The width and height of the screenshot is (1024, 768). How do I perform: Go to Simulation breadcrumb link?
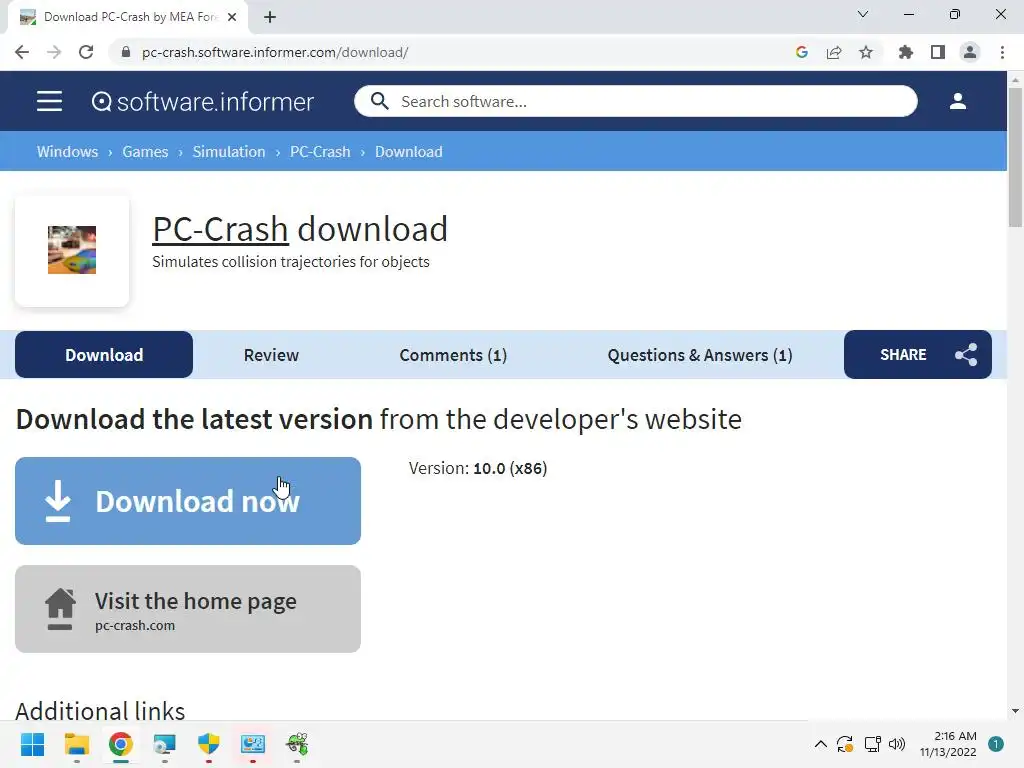(229, 152)
